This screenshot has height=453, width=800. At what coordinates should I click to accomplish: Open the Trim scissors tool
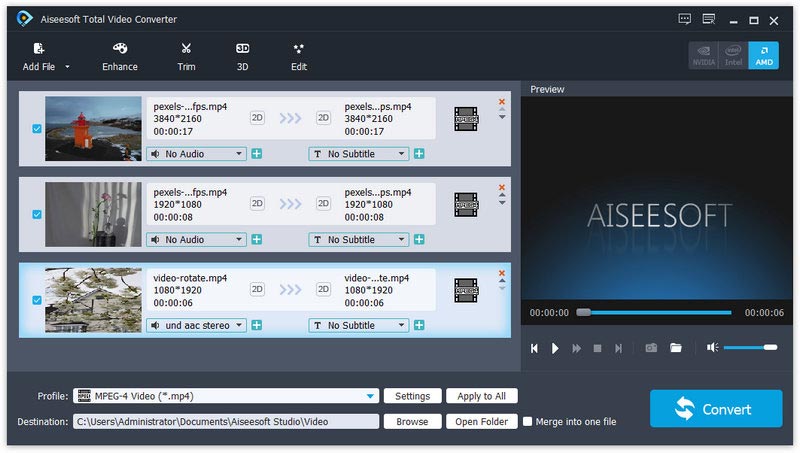tap(186, 57)
